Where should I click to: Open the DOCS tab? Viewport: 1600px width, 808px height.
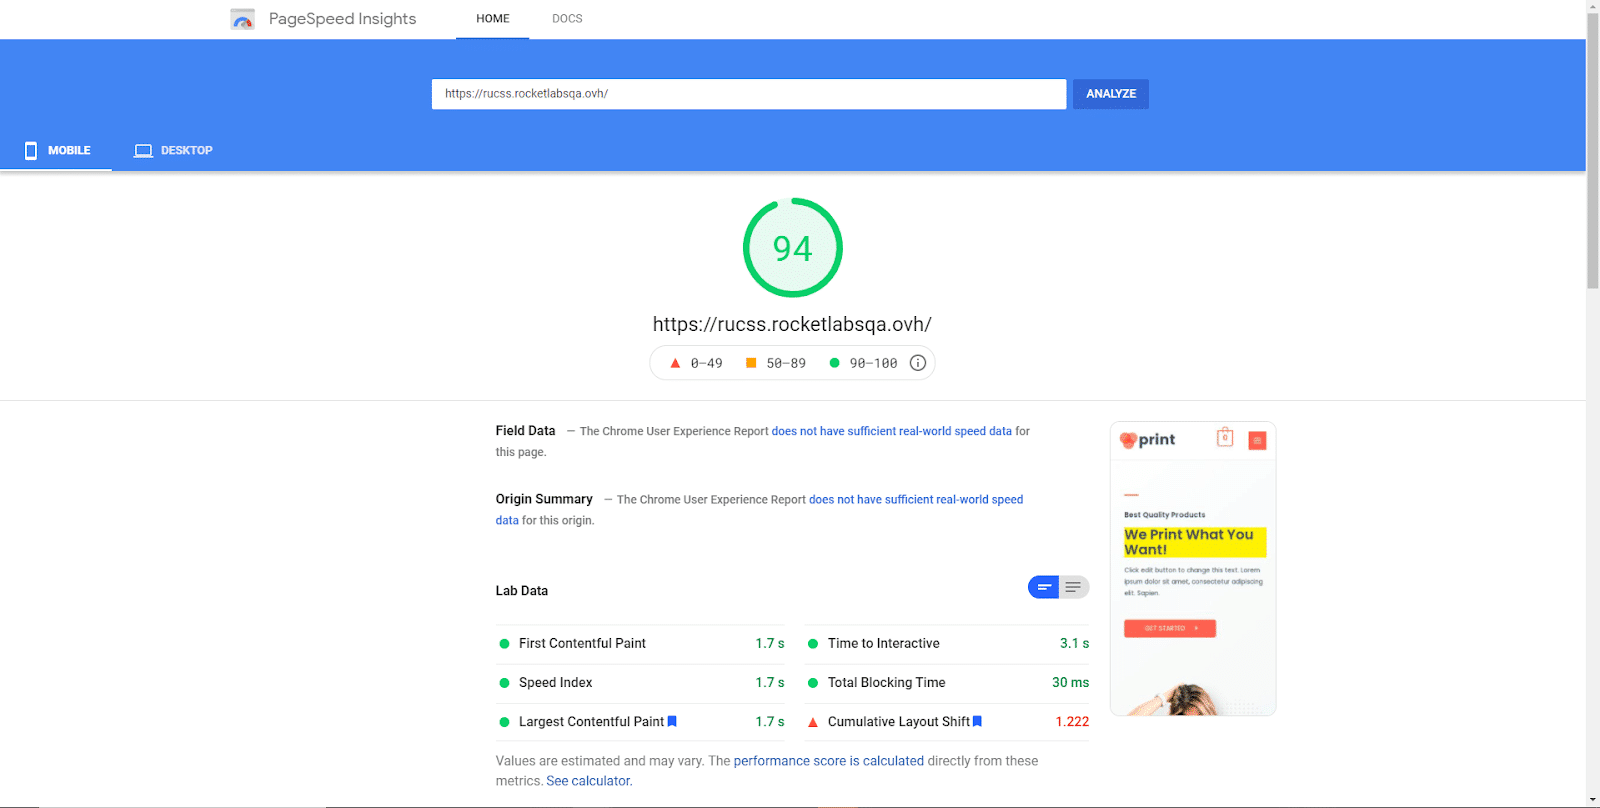click(x=567, y=19)
